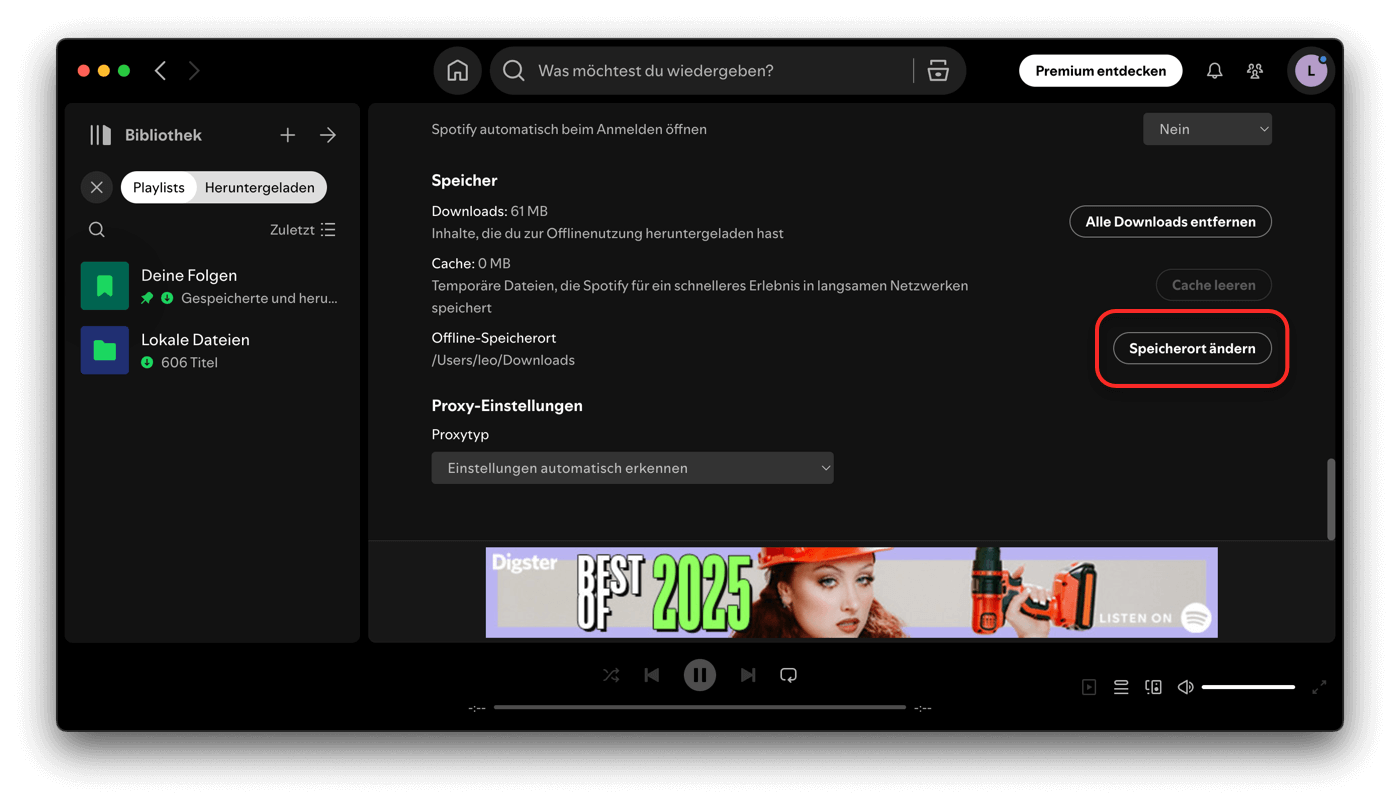This screenshot has height=806, width=1400.
Task: Select the Heruntergeladen filter chip
Action: (259, 188)
